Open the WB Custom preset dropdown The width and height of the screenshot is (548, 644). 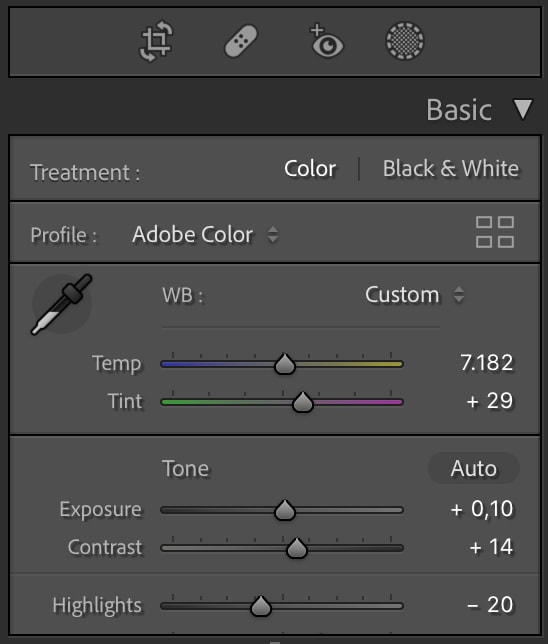pos(415,294)
